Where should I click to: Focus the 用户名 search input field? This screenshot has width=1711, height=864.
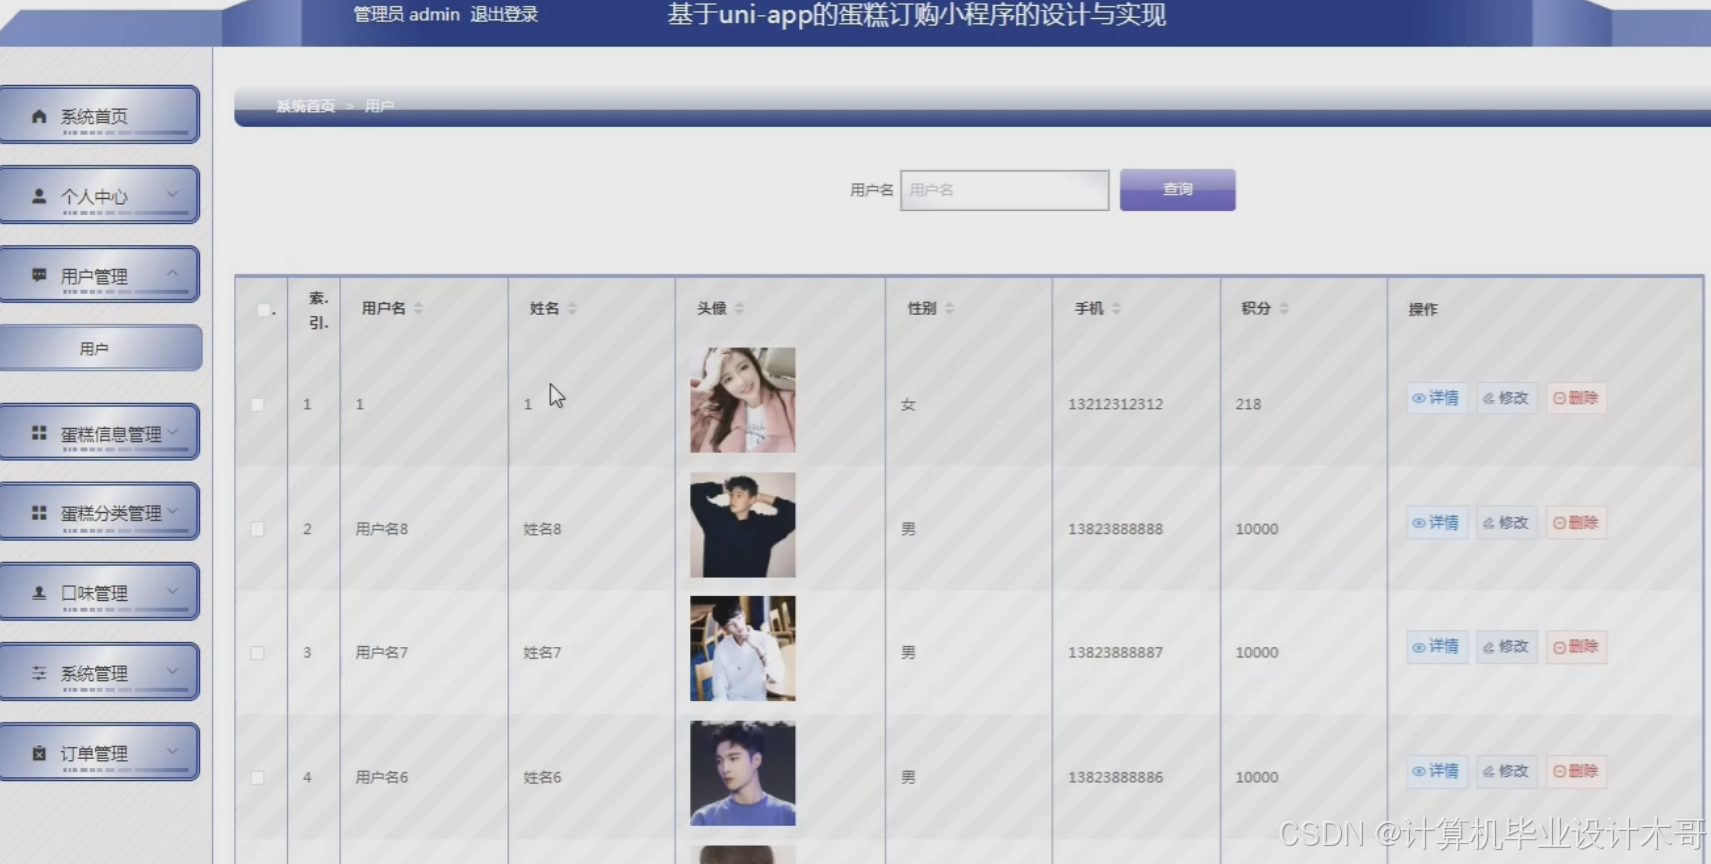(x=1004, y=190)
